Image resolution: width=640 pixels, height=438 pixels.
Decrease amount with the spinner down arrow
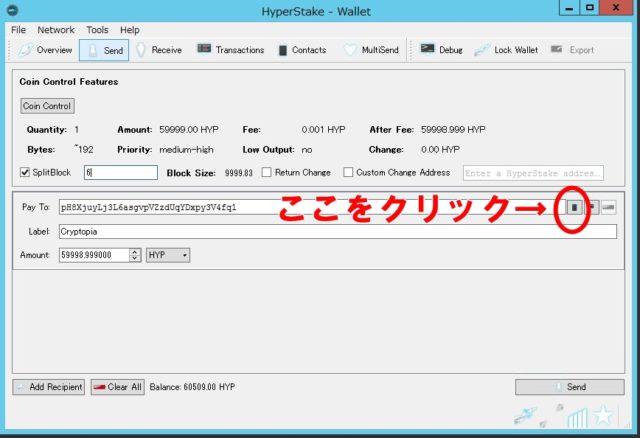pos(135,258)
